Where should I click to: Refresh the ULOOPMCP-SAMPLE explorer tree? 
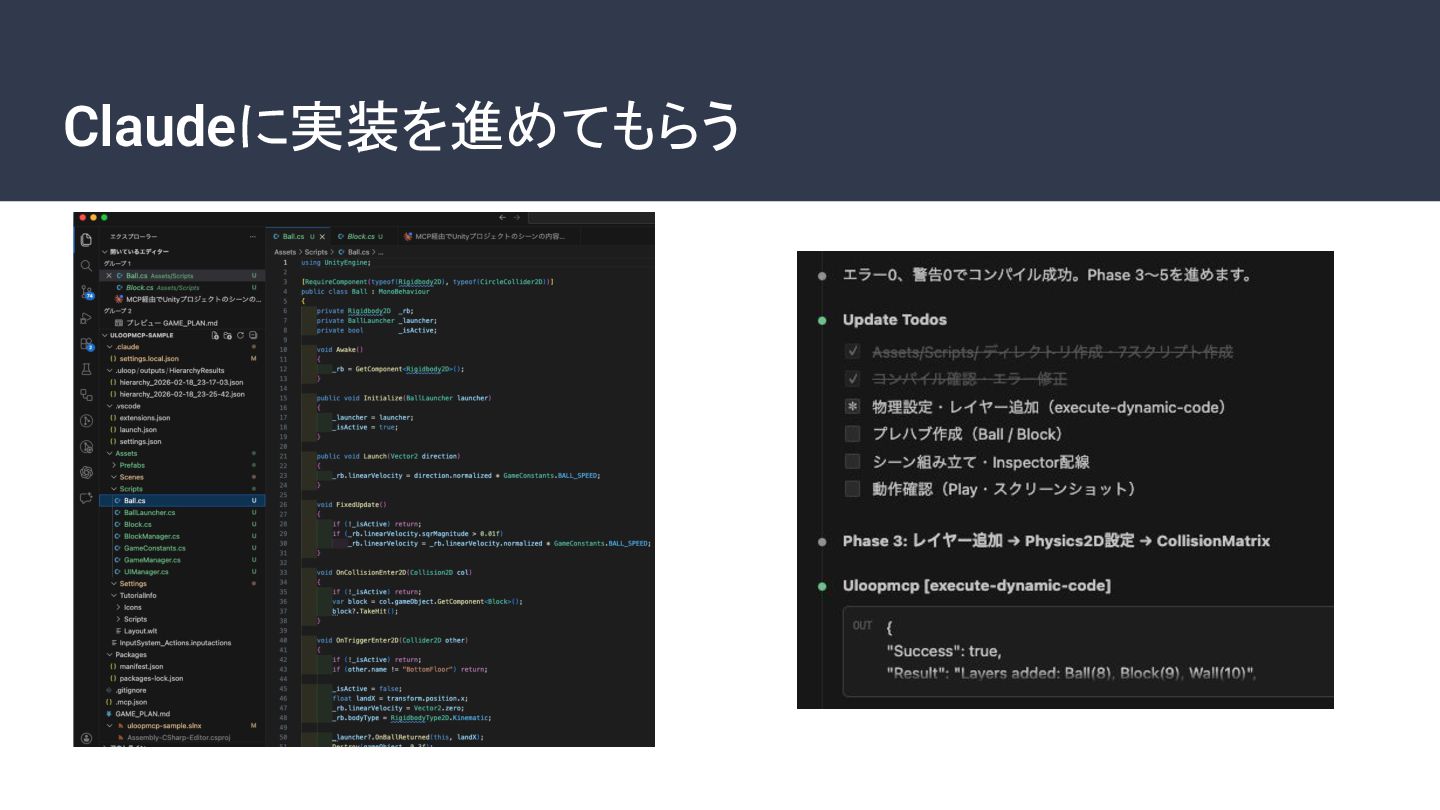pos(240,335)
